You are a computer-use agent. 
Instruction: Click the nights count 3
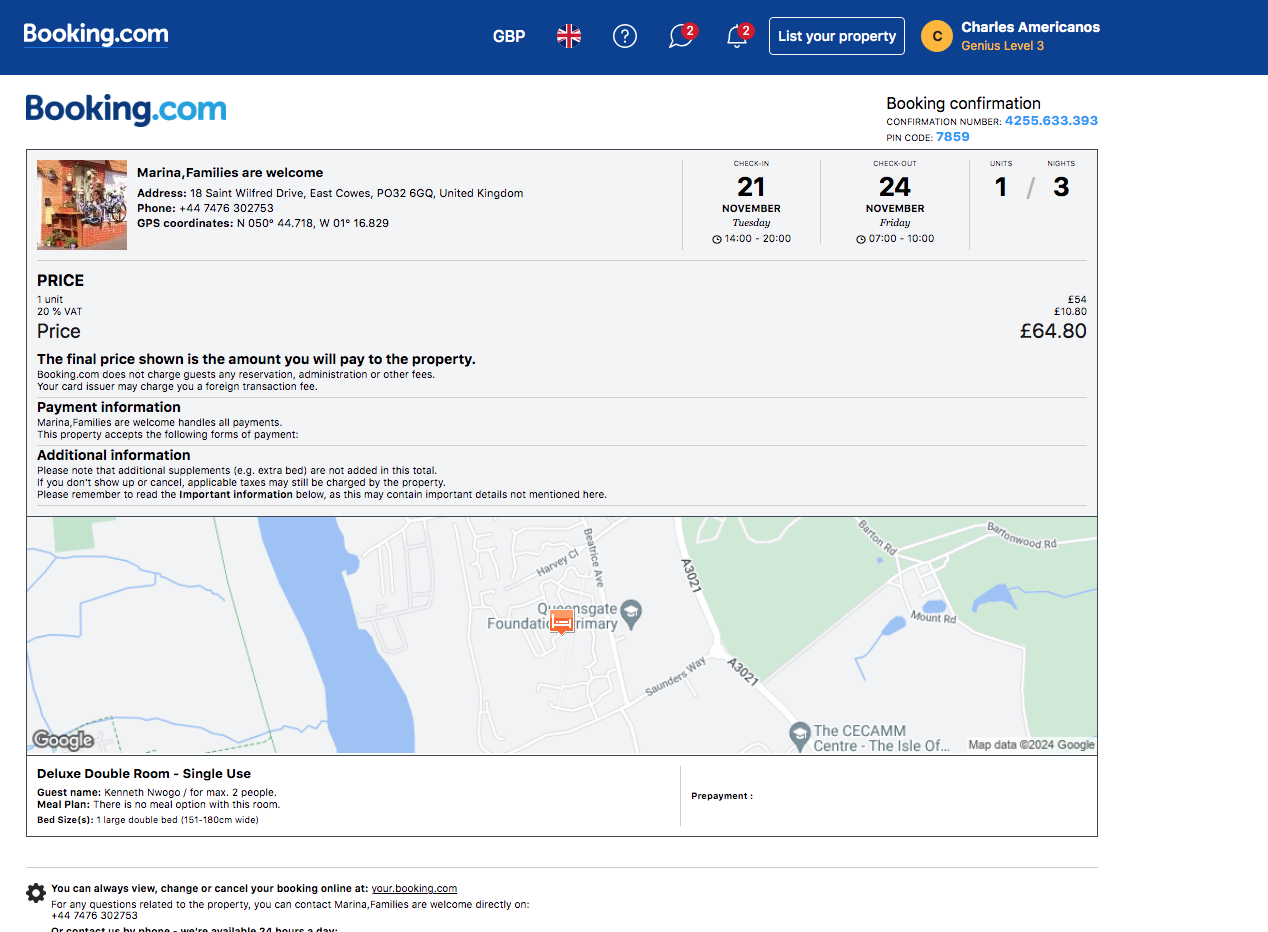pos(1061,187)
